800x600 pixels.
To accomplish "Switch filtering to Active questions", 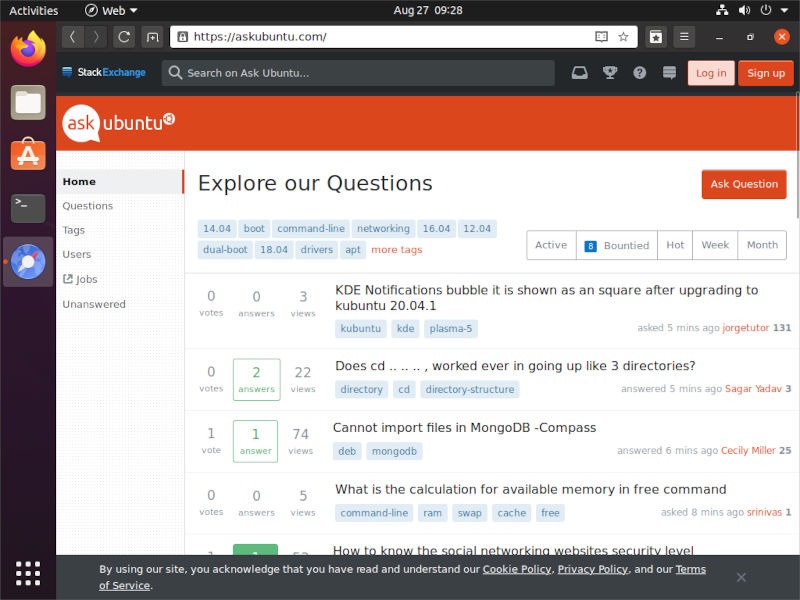I will coord(551,245).
